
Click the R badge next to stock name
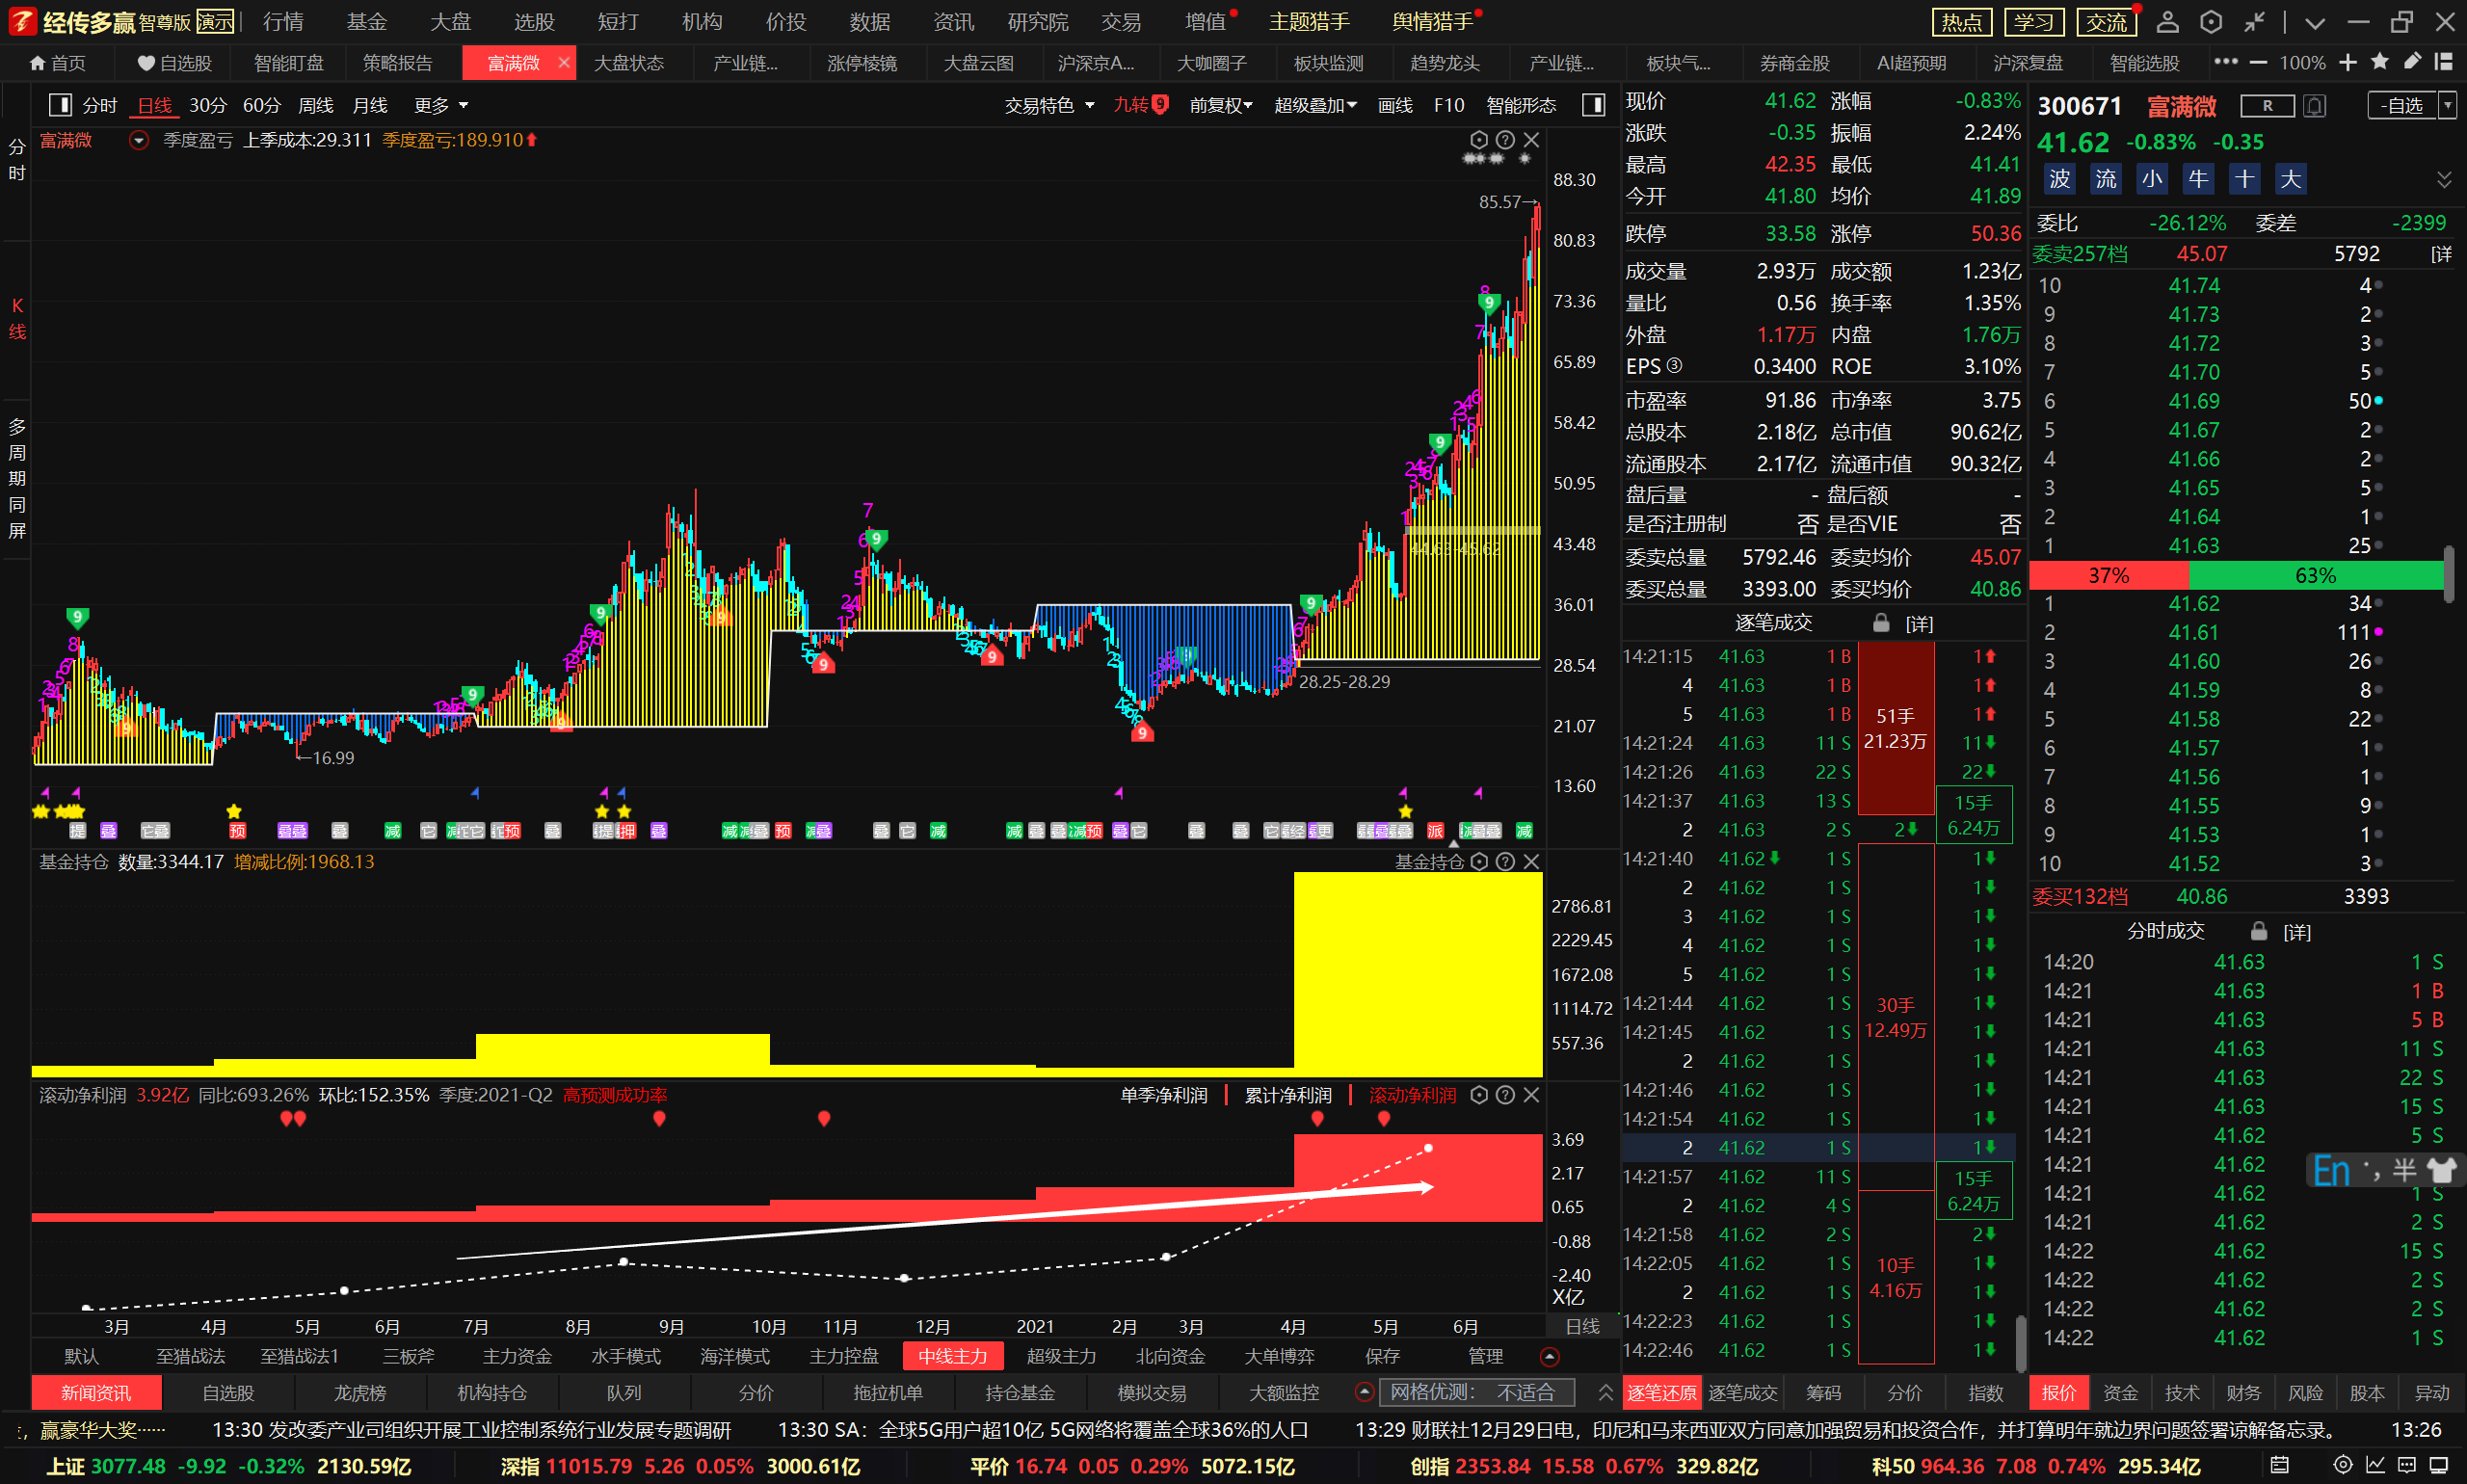[x=2267, y=105]
